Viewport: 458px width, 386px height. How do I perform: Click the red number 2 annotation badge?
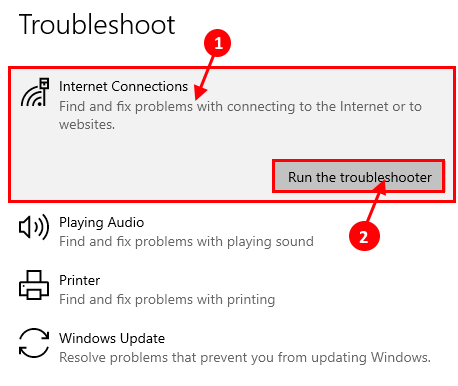click(x=364, y=236)
